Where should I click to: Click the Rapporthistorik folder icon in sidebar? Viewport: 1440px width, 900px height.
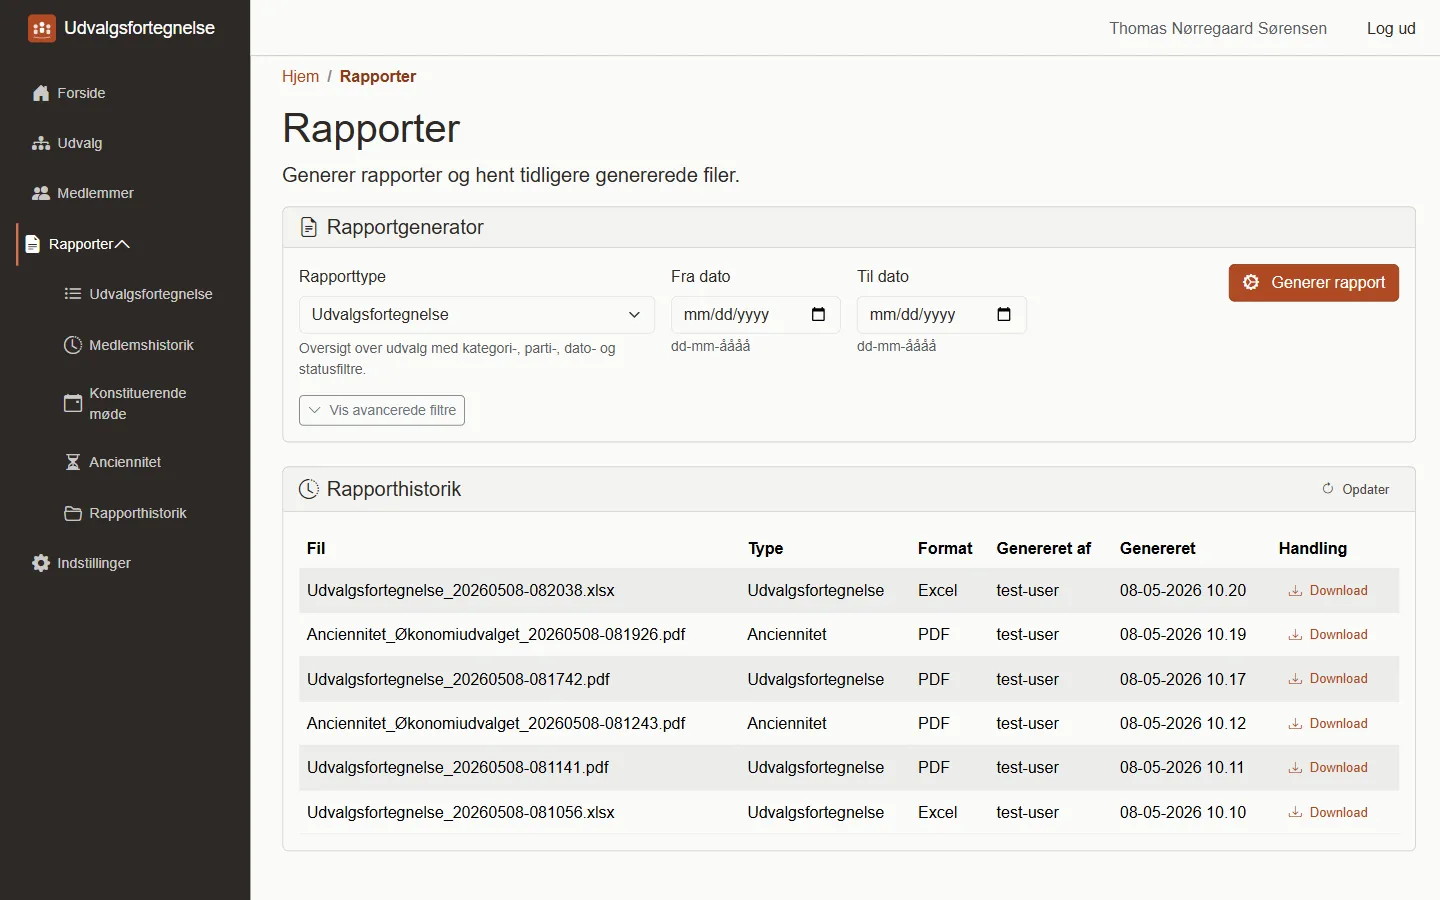click(73, 513)
